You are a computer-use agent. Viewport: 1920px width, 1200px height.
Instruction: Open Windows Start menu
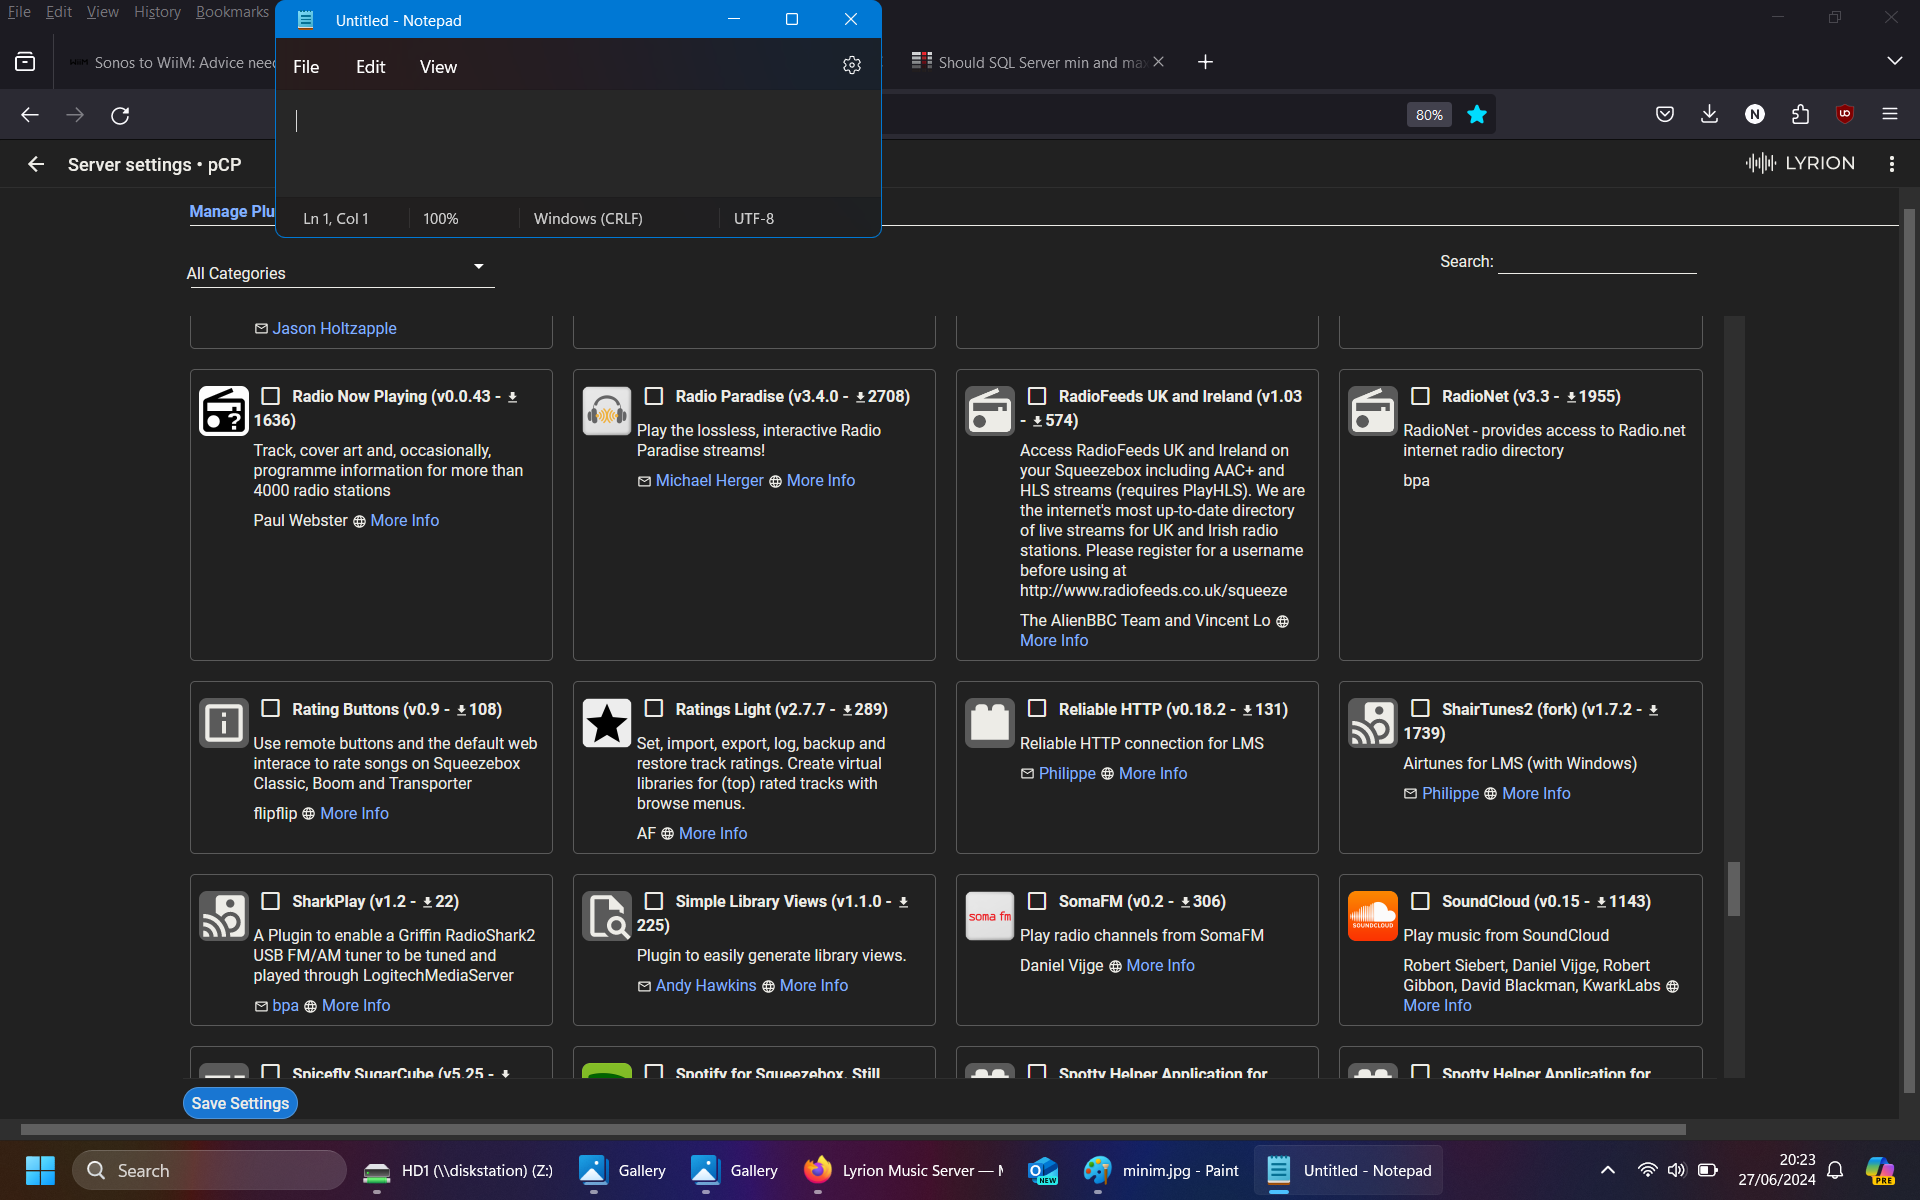pos(40,1170)
